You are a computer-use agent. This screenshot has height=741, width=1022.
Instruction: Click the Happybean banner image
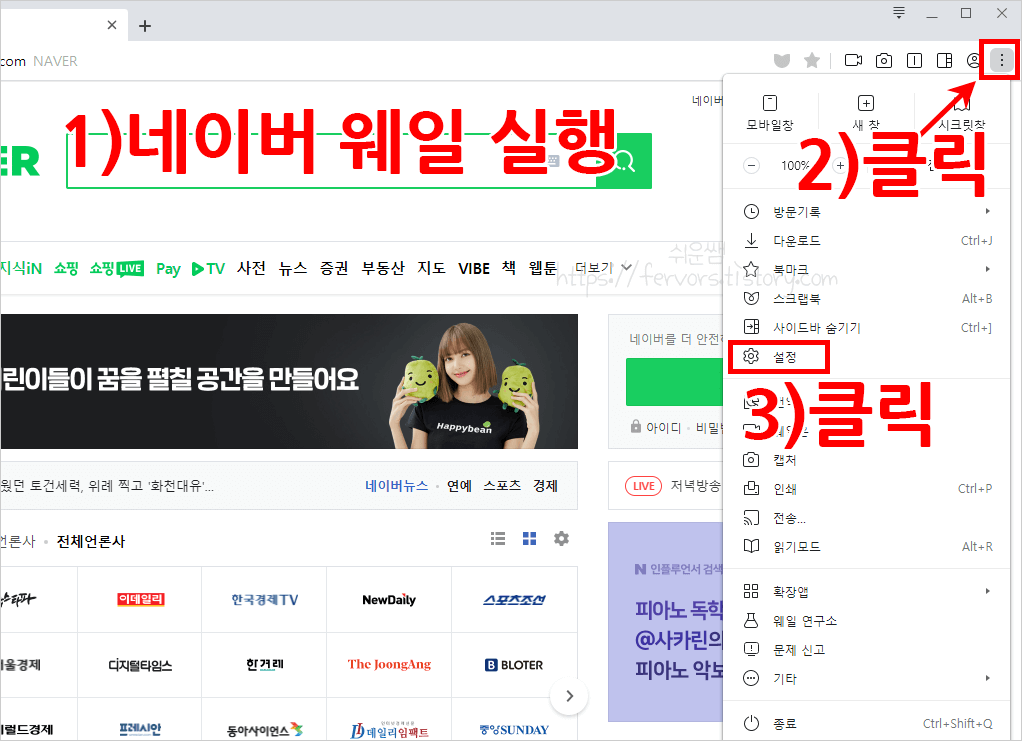click(289, 381)
